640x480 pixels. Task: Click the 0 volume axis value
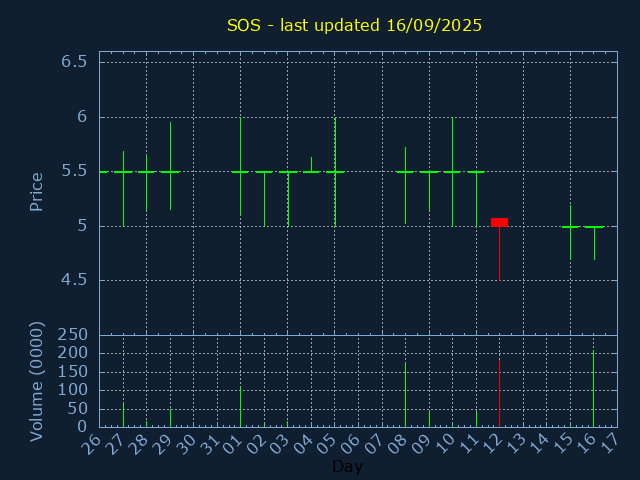point(82,427)
